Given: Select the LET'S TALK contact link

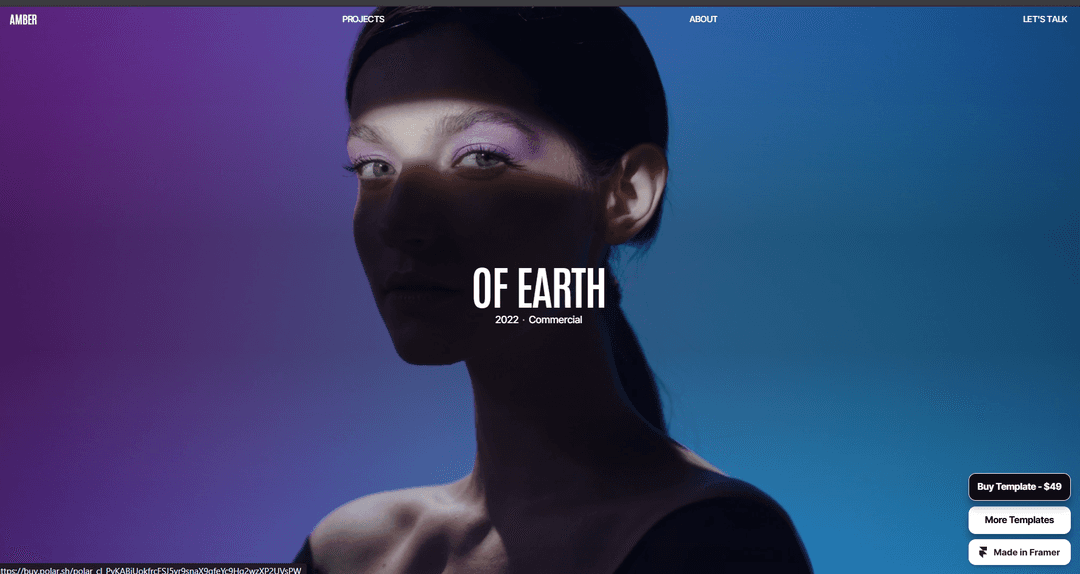Looking at the screenshot, I should pos(1044,19).
